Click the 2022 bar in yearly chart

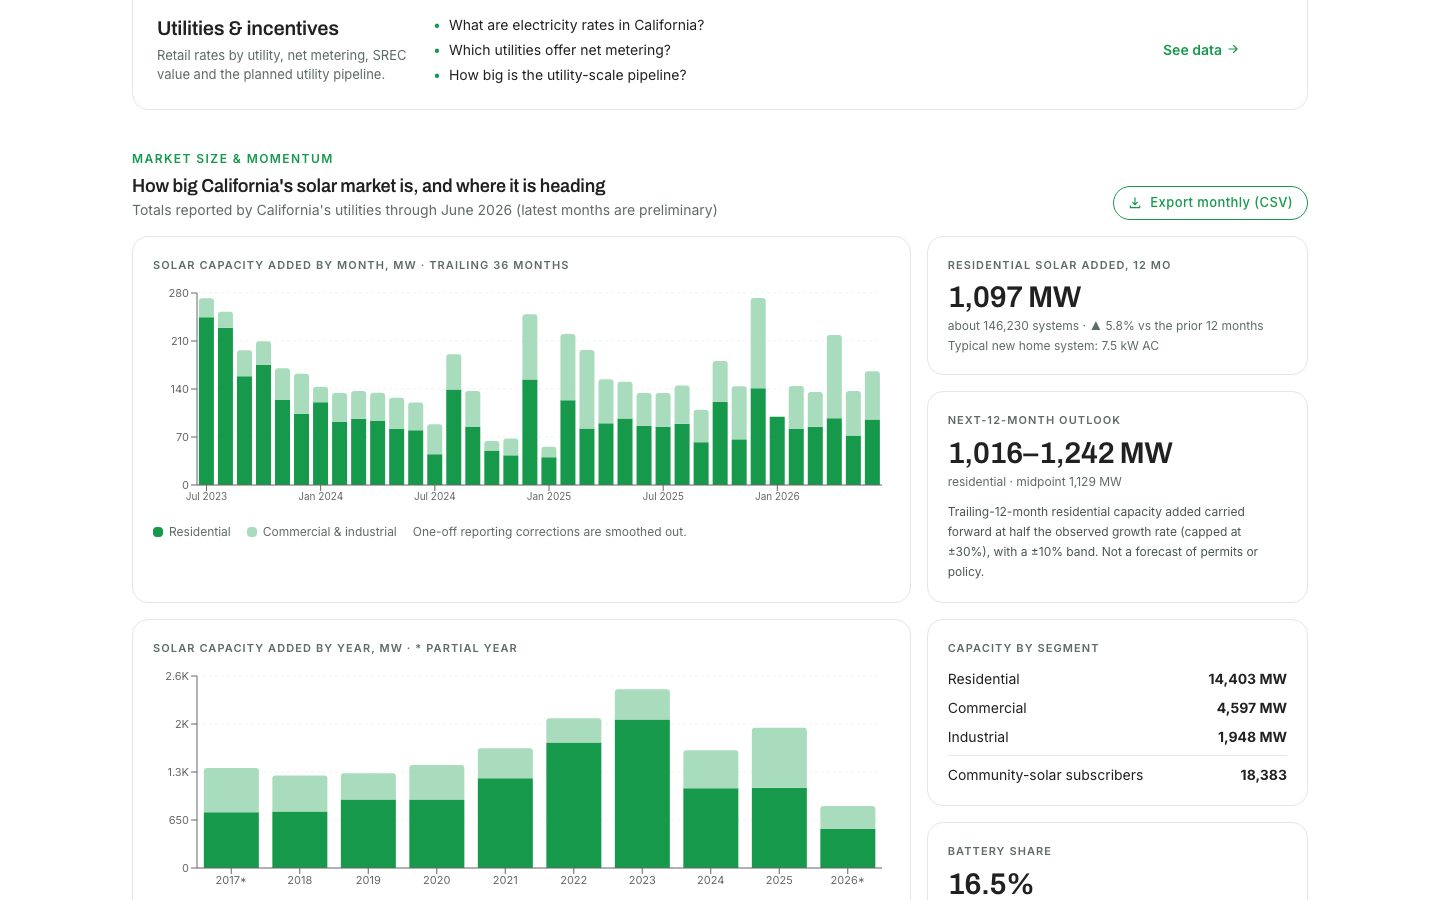point(574,793)
